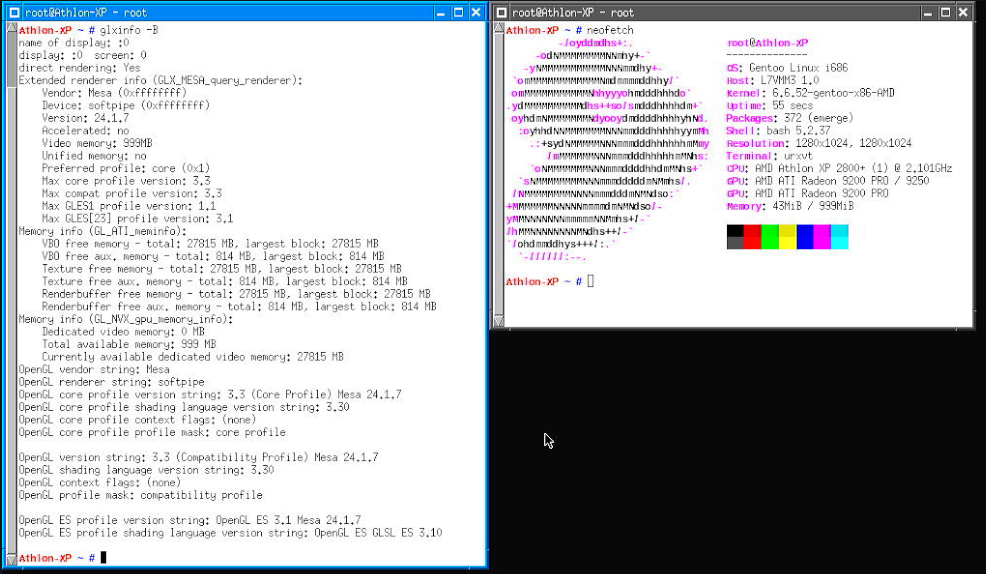Maximize the glxinfo terminal window
Viewport: 986px width, 574px height.
coord(458,12)
